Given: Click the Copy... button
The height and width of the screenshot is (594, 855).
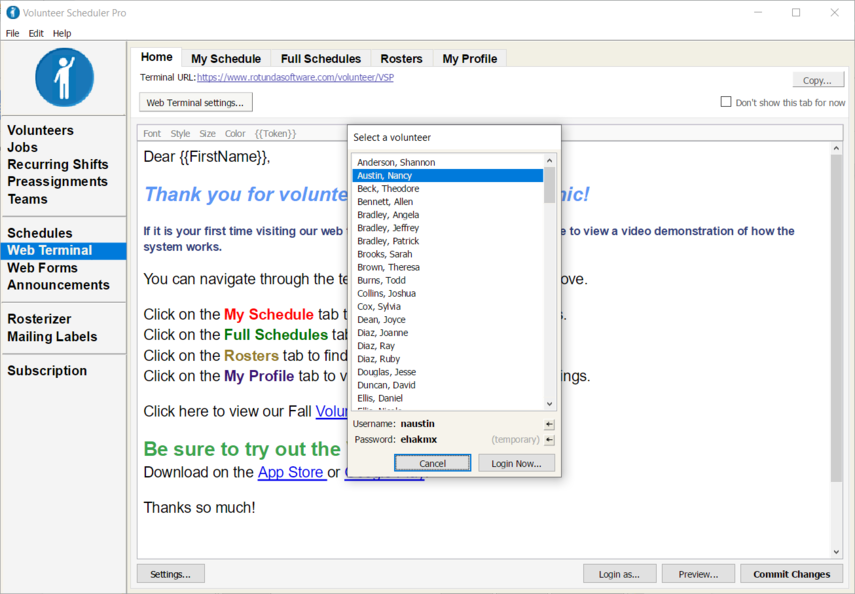Looking at the screenshot, I should (x=817, y=80).
